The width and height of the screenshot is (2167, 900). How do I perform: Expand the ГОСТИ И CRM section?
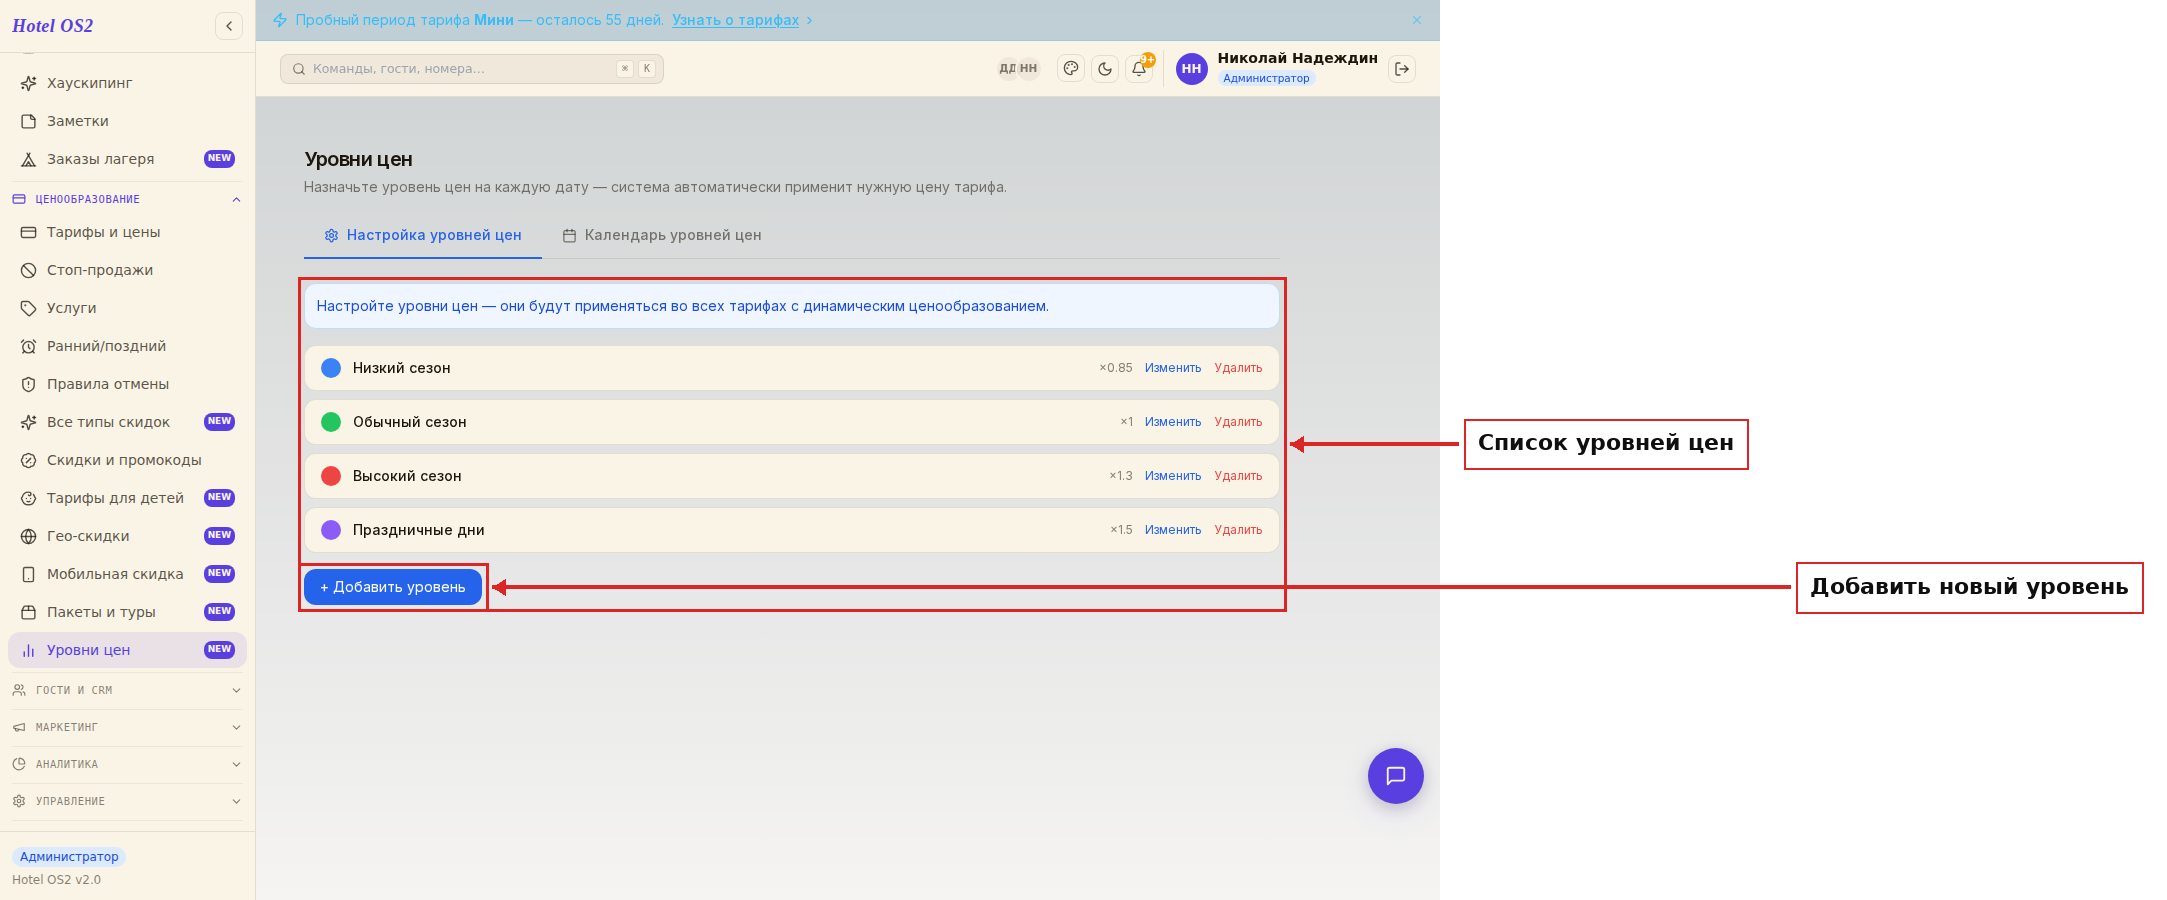click(127, 690)
